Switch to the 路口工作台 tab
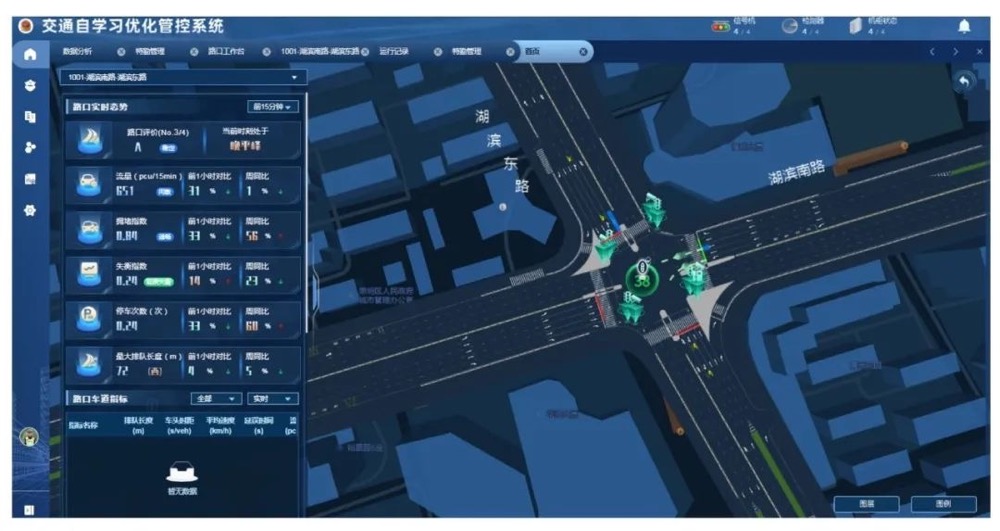This screenshot has height=531, width=1000. tap(225, 52)
